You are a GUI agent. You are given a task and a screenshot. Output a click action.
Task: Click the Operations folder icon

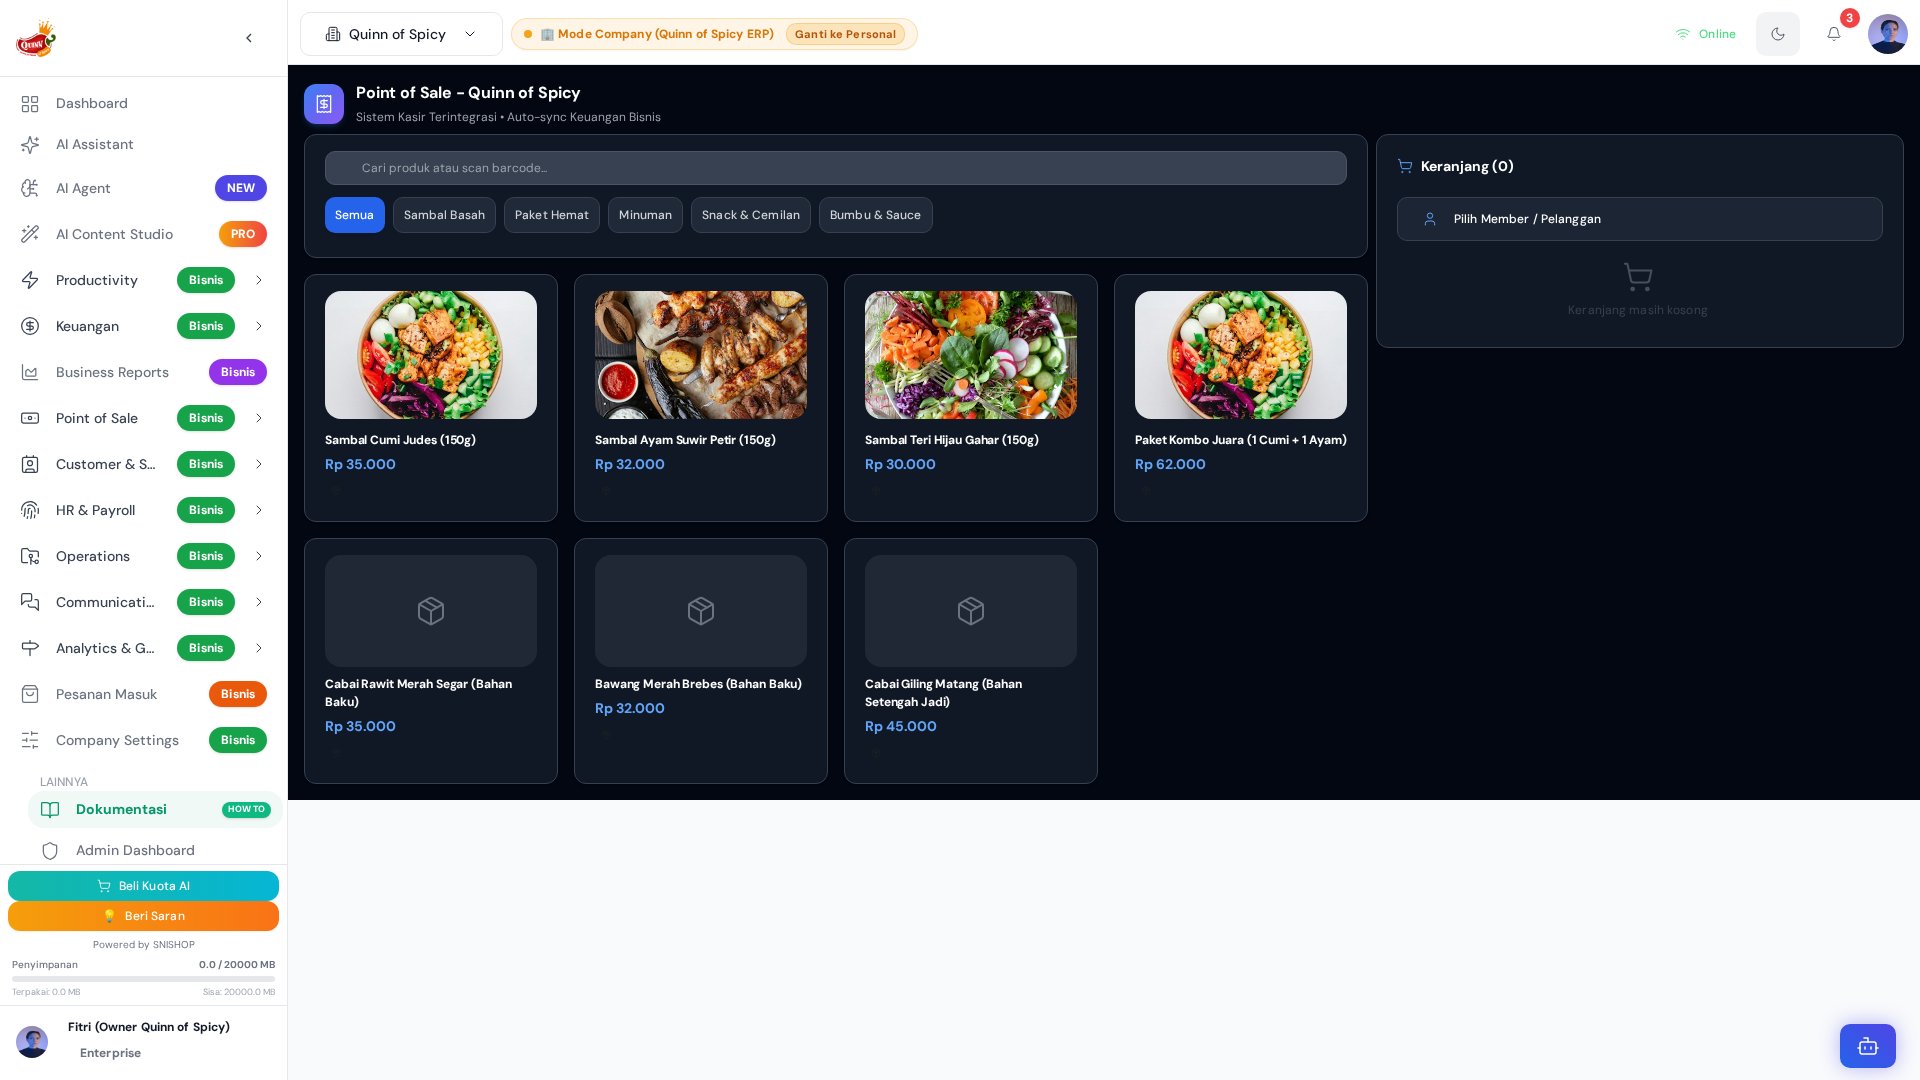click(30, 556)
